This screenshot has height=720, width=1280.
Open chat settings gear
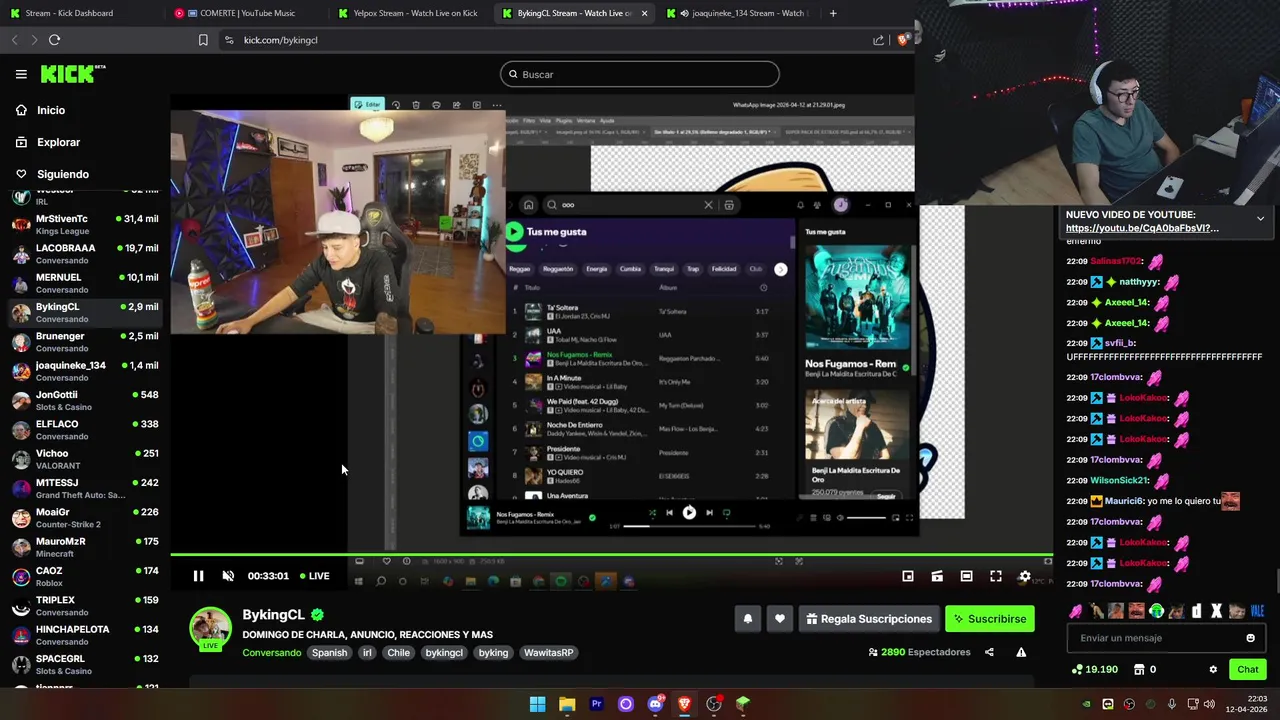(1213, 670)
